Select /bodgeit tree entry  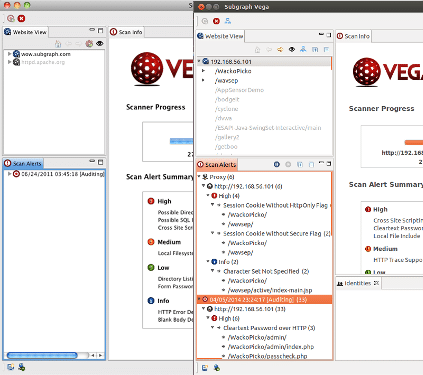pos(227,99)
